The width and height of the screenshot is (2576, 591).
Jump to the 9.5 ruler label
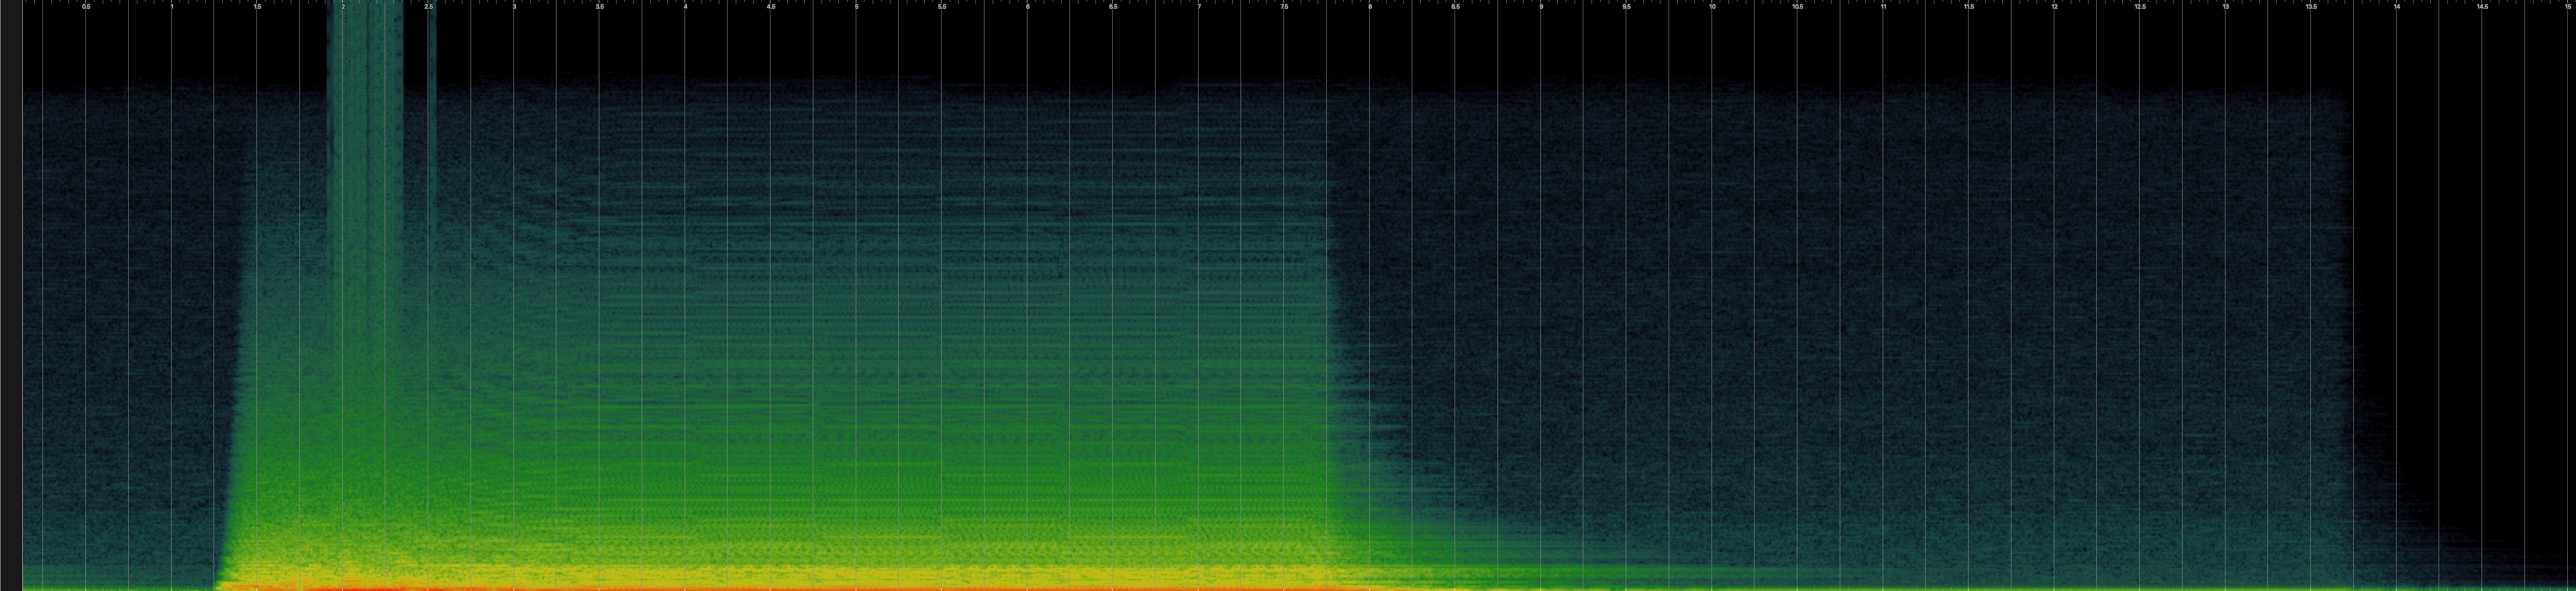coord(1626,7)
